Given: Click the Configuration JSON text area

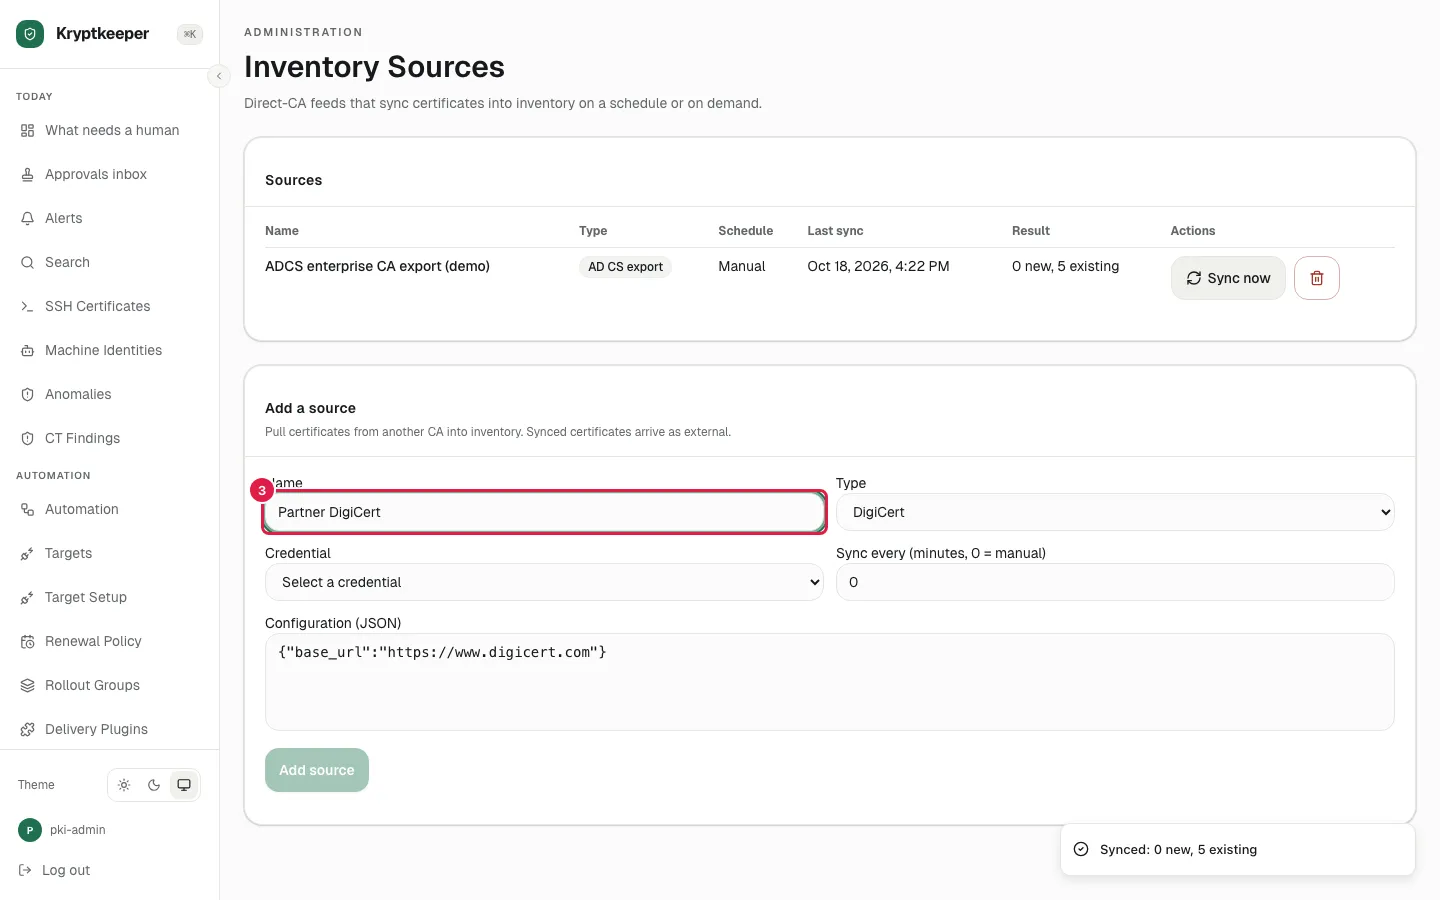Looking at the screenshot, I should coord(830,682).
